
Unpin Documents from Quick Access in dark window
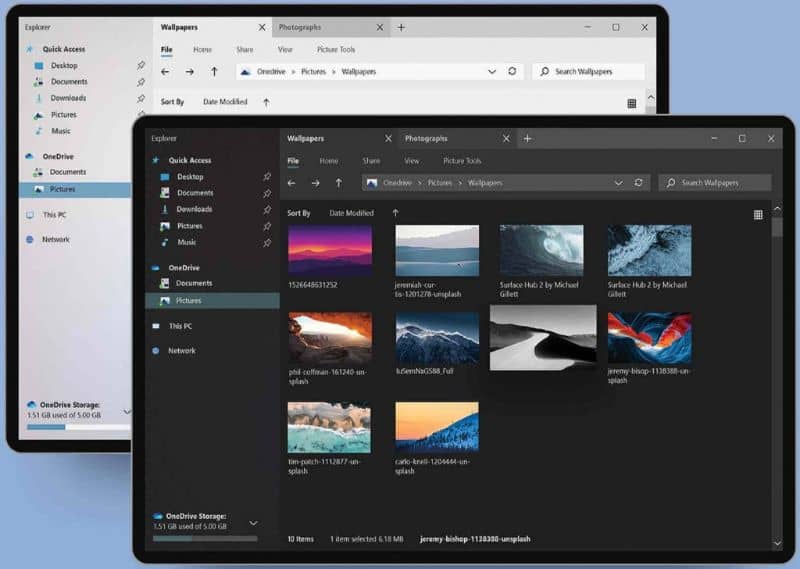pos(267,193)
